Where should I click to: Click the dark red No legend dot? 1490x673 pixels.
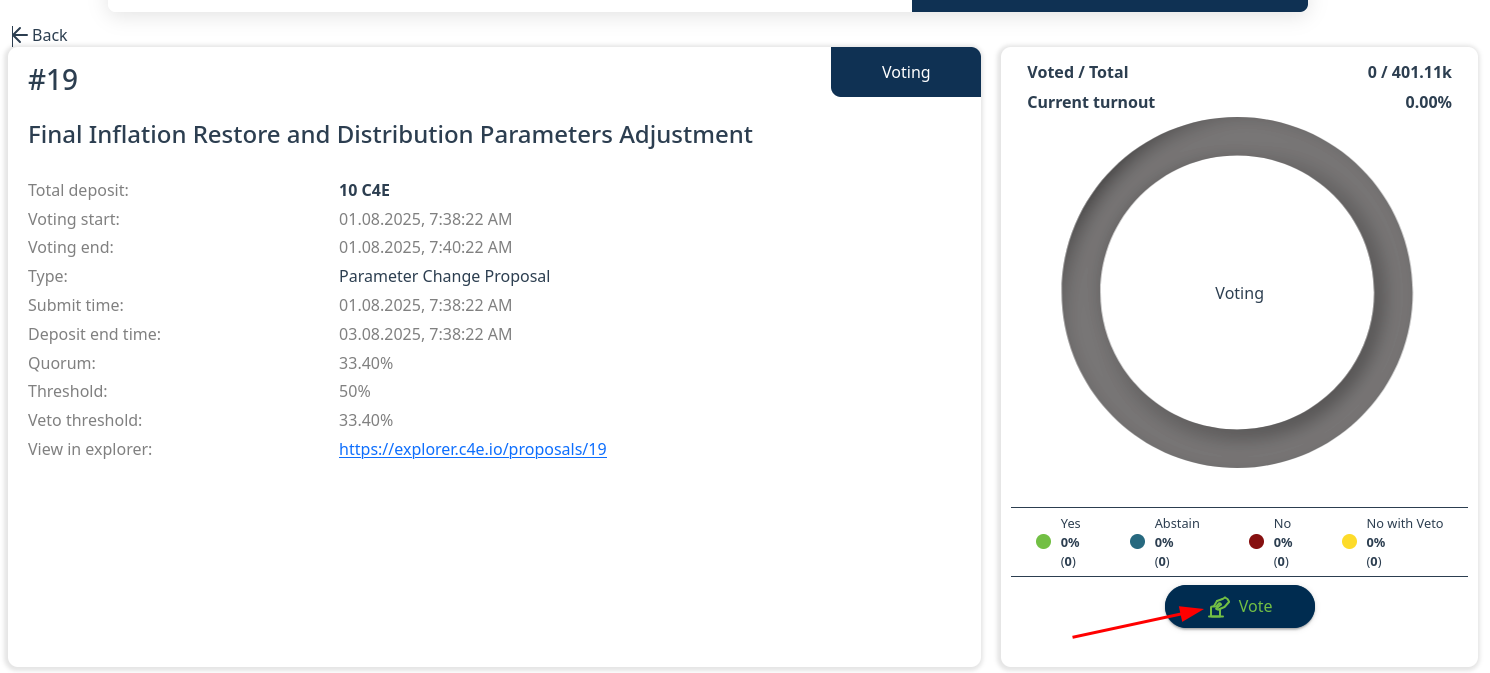point(1257,542)
